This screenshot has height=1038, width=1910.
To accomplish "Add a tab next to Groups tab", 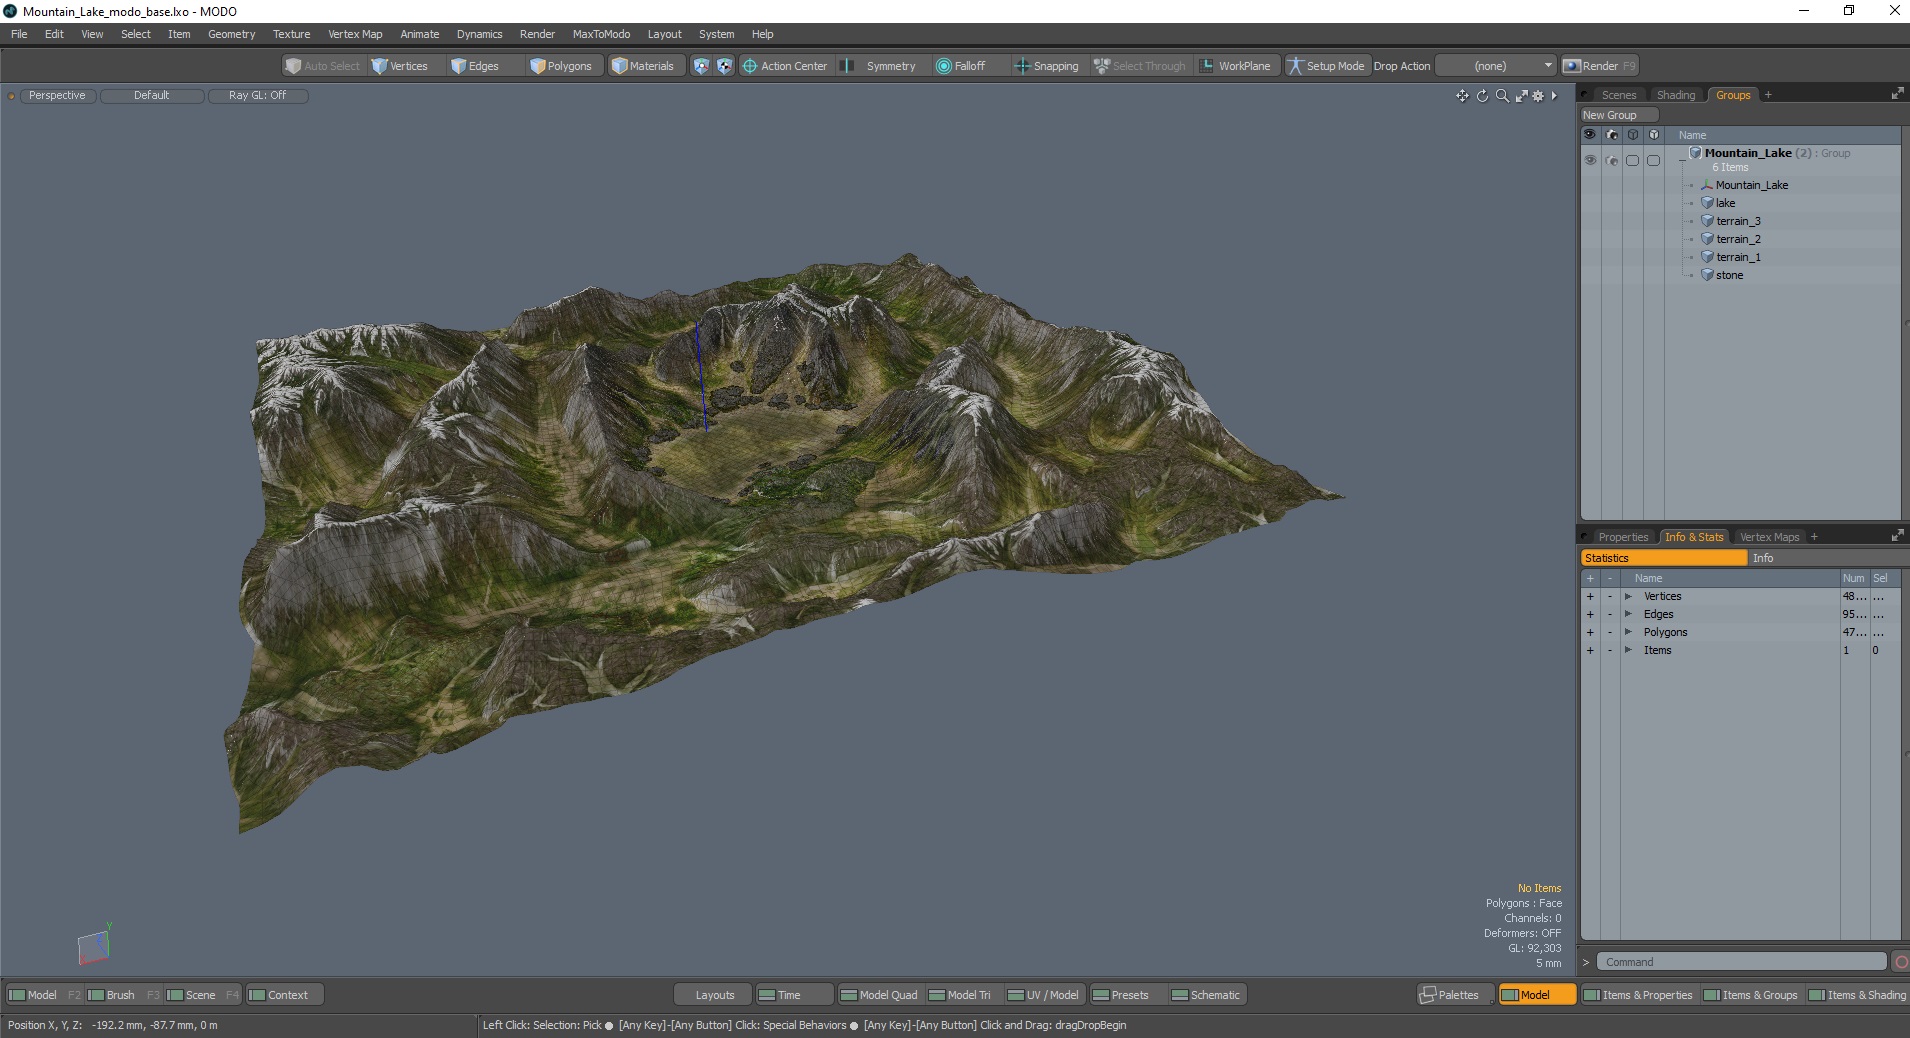I will point(1768,95).
